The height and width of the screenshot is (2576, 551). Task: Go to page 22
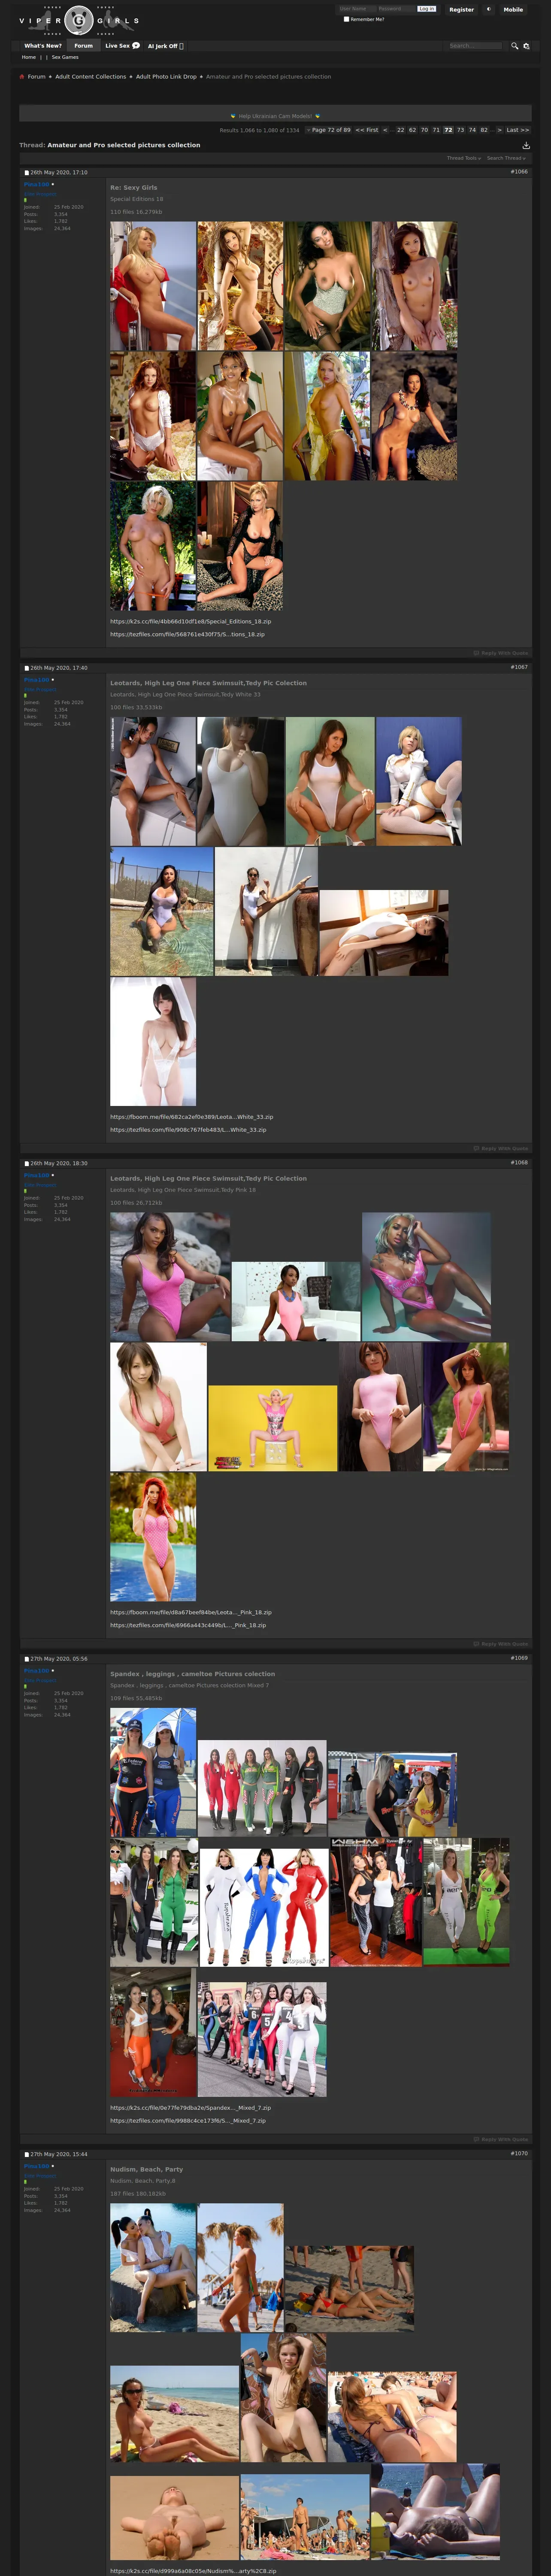[400, 130]
